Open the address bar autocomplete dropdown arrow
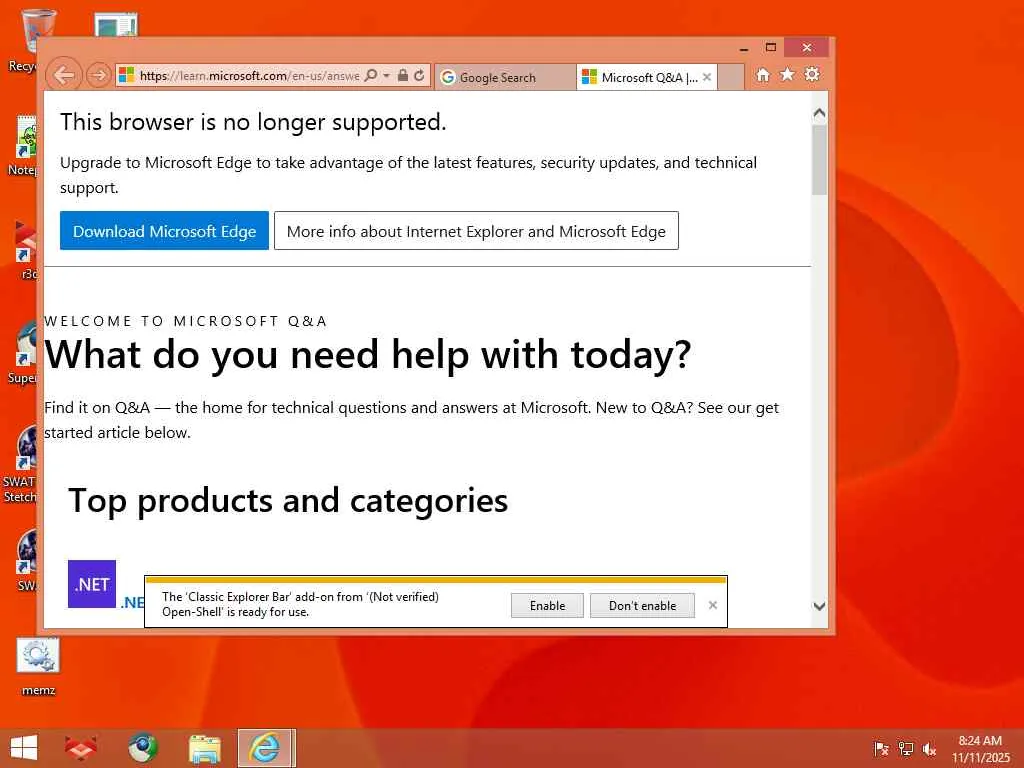This screenshot has width=1024, height=768. 387,76
